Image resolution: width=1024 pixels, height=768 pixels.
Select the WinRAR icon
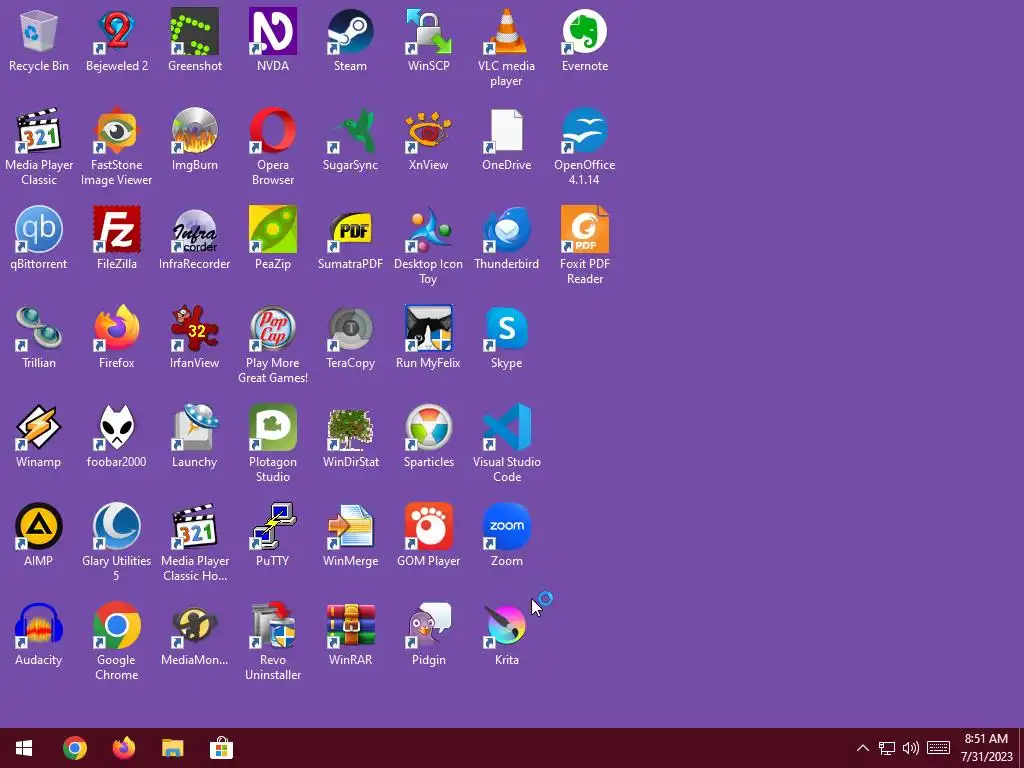tap(350, 626)
